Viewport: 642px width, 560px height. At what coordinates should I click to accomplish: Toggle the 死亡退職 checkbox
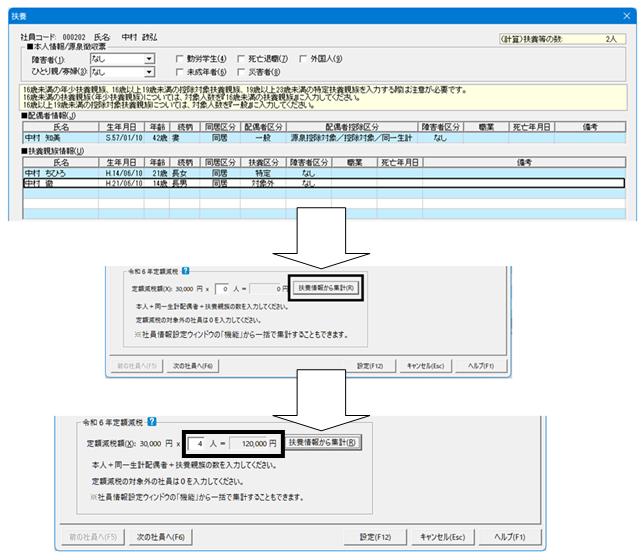pyautogui.click(x=241, y=59)
